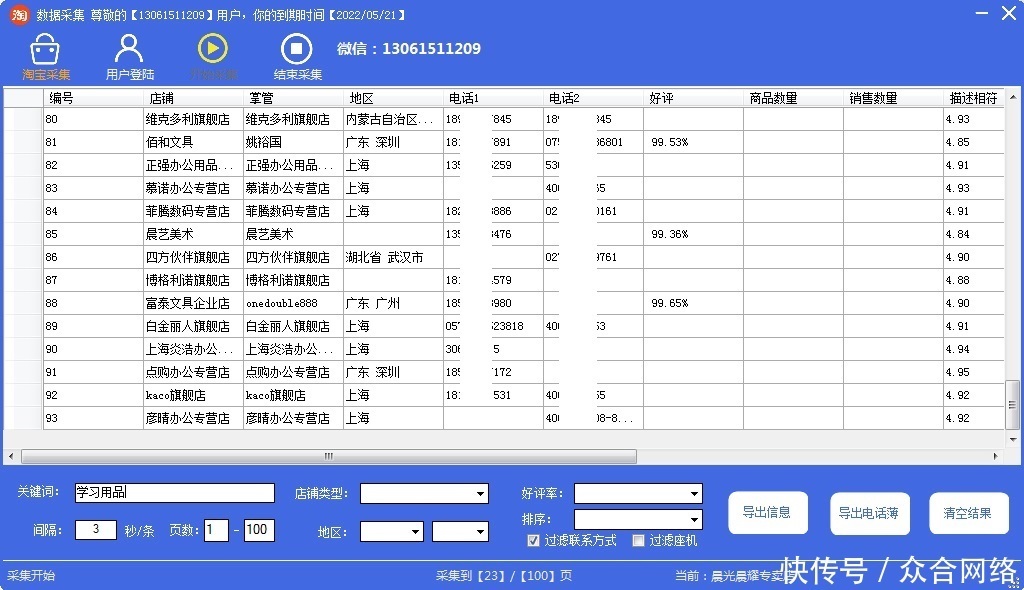Viewport: 1024px width, 590px height.
Task: Enable the 过滤座机 checkbox
Action: [x=638, y=540]
